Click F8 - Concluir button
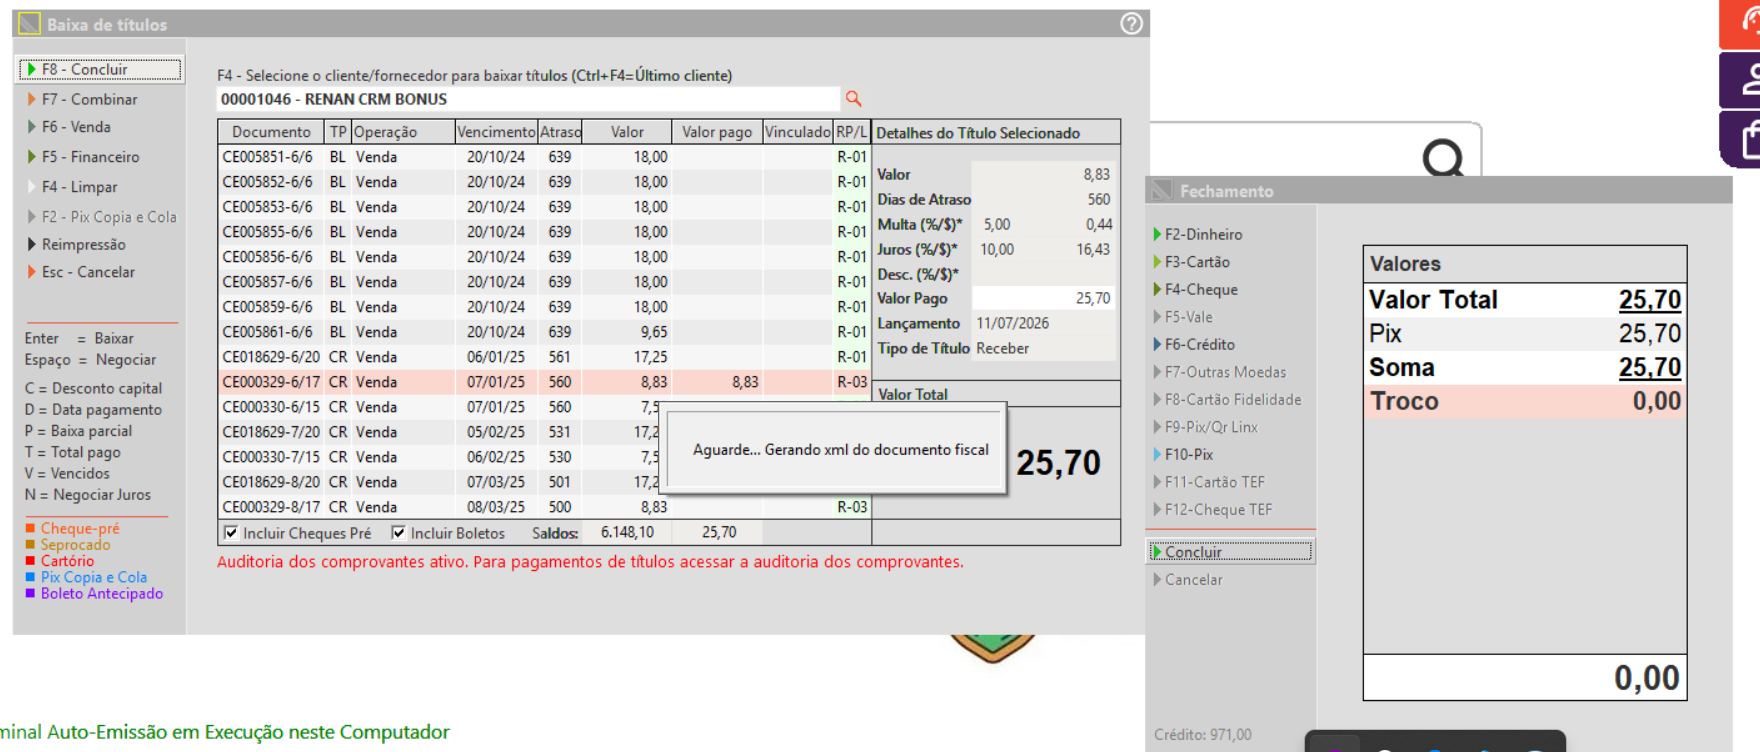 100,69
